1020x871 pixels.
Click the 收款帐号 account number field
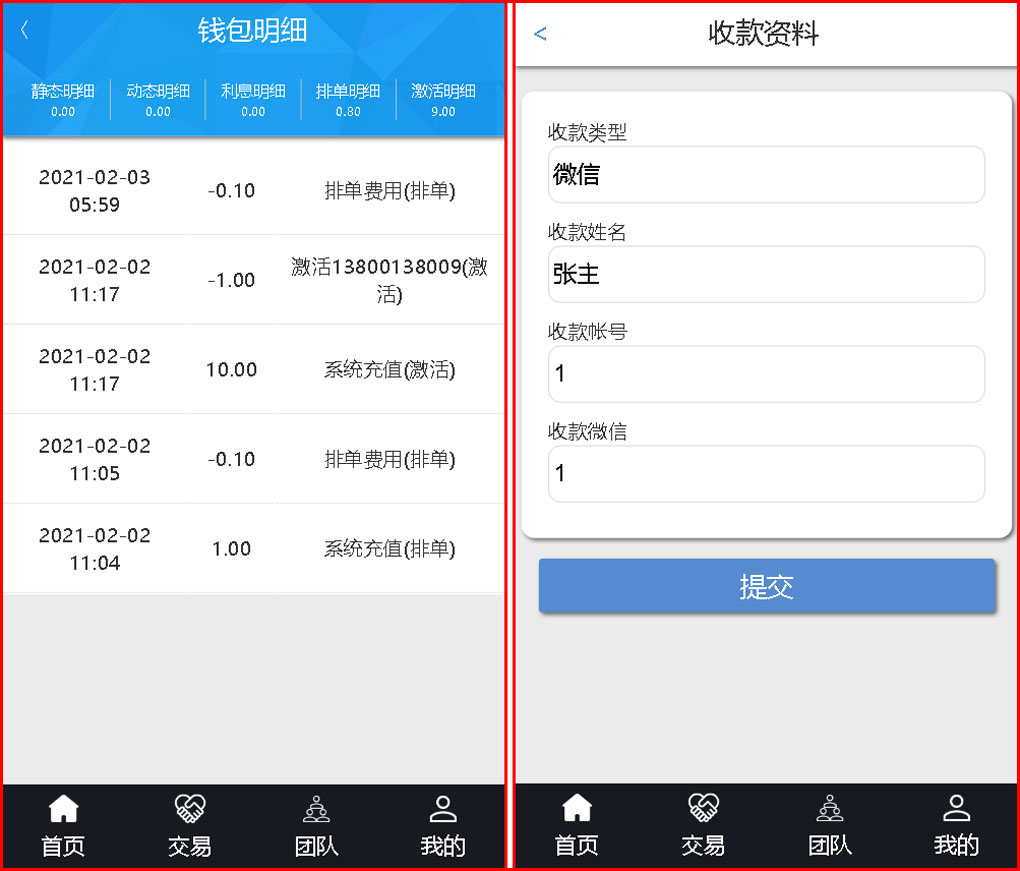tap(766, 374)
